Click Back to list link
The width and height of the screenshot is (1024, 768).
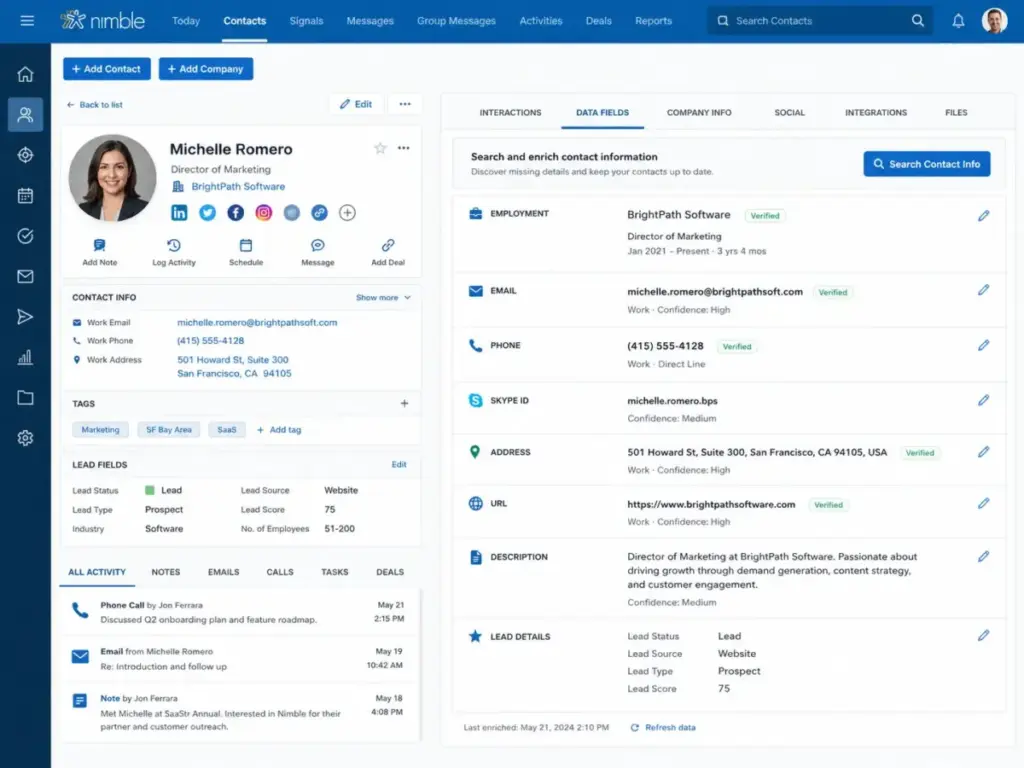(x=95, y=104)
